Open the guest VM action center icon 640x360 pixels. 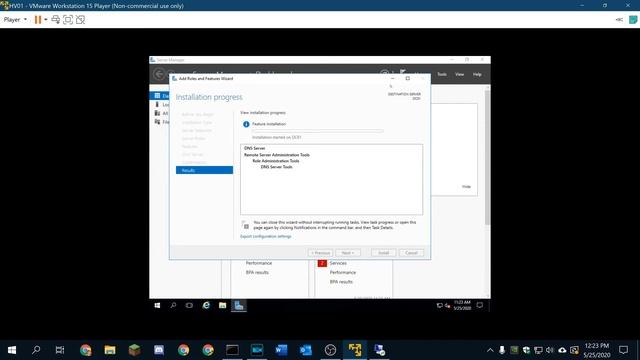pos(480,305)
